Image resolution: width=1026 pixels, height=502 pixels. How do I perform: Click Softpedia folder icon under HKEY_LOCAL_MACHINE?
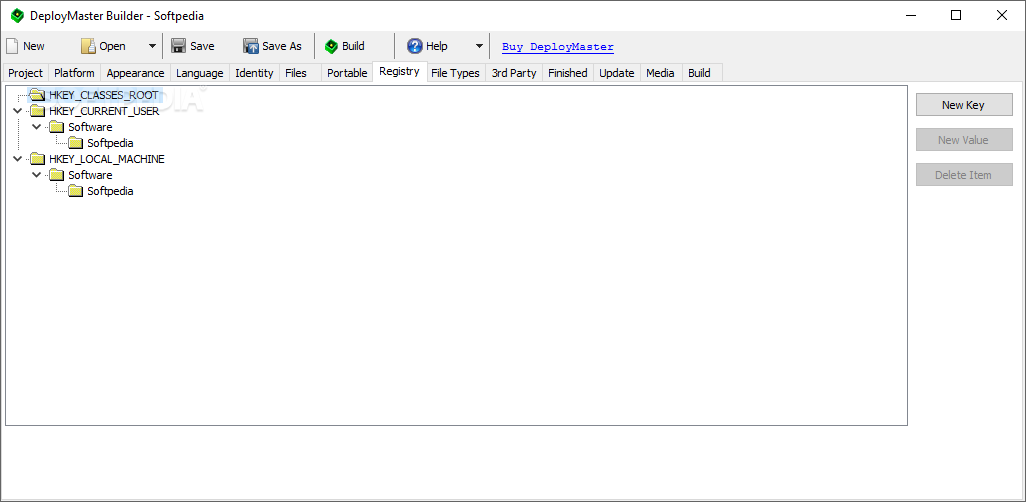tap(76, 191)
